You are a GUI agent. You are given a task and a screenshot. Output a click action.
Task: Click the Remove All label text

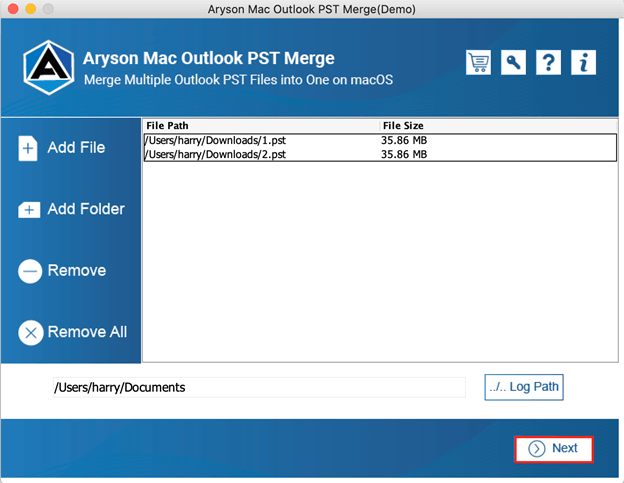87,332
